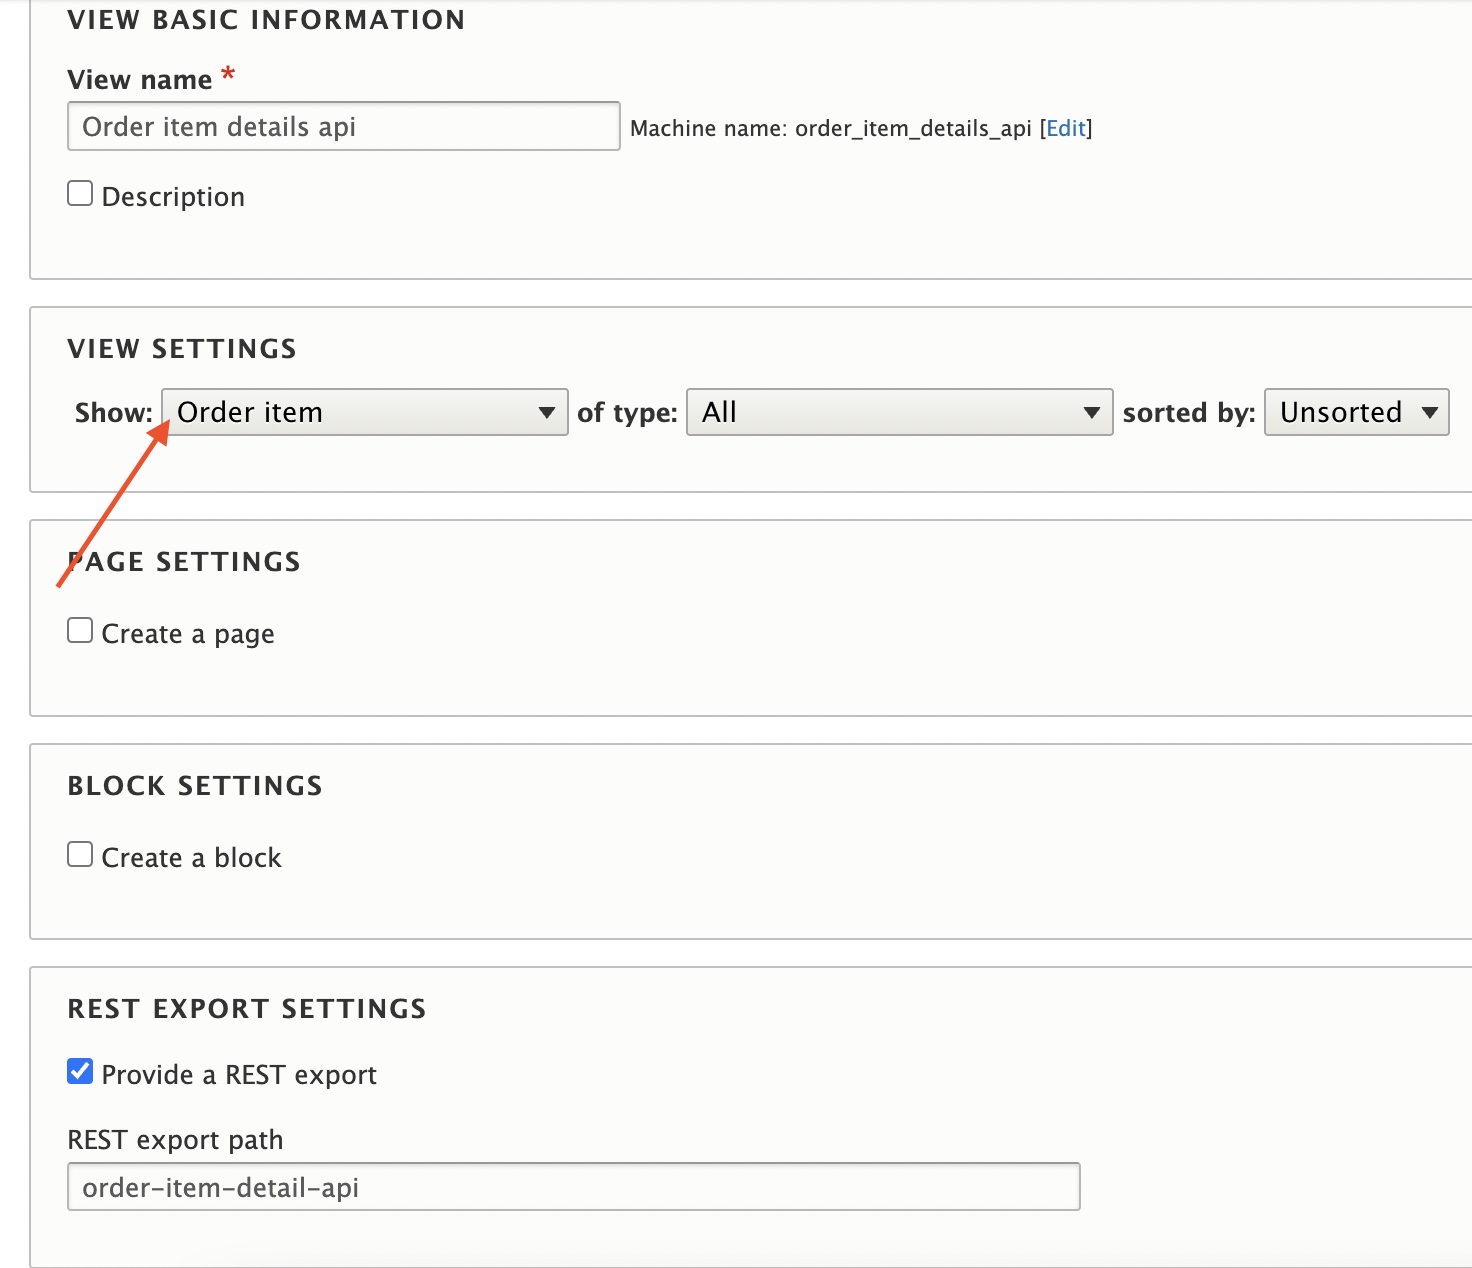Check the Create a page option
The width and height of the screenshot is (1472, 1268).
point(80,629)
